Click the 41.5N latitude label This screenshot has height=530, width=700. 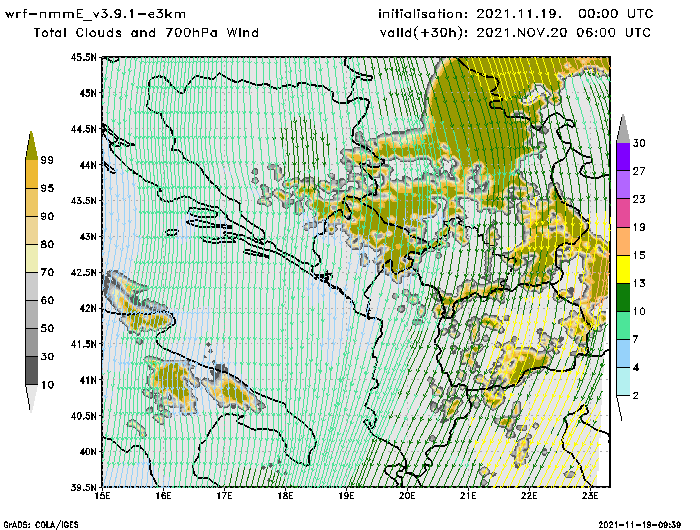[83, 344]
